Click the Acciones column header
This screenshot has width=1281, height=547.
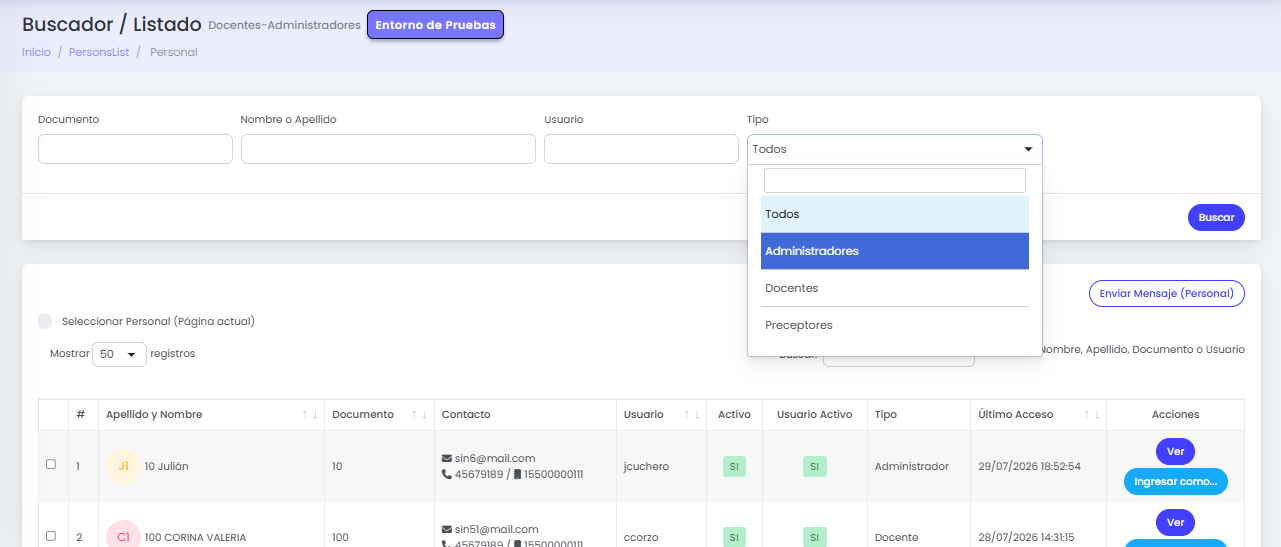tap(1175, 414)
